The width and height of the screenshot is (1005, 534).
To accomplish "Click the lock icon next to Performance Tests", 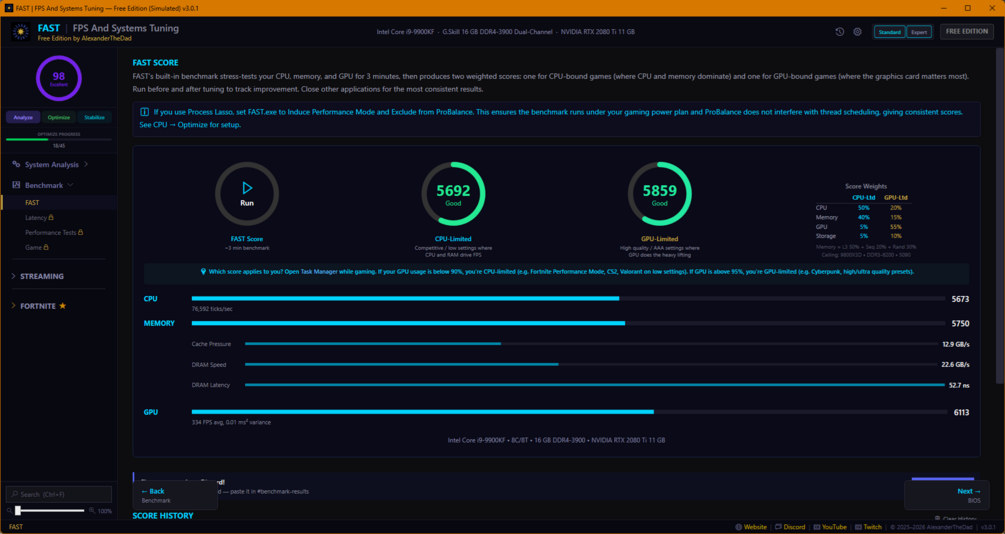I will click(81, 232).
